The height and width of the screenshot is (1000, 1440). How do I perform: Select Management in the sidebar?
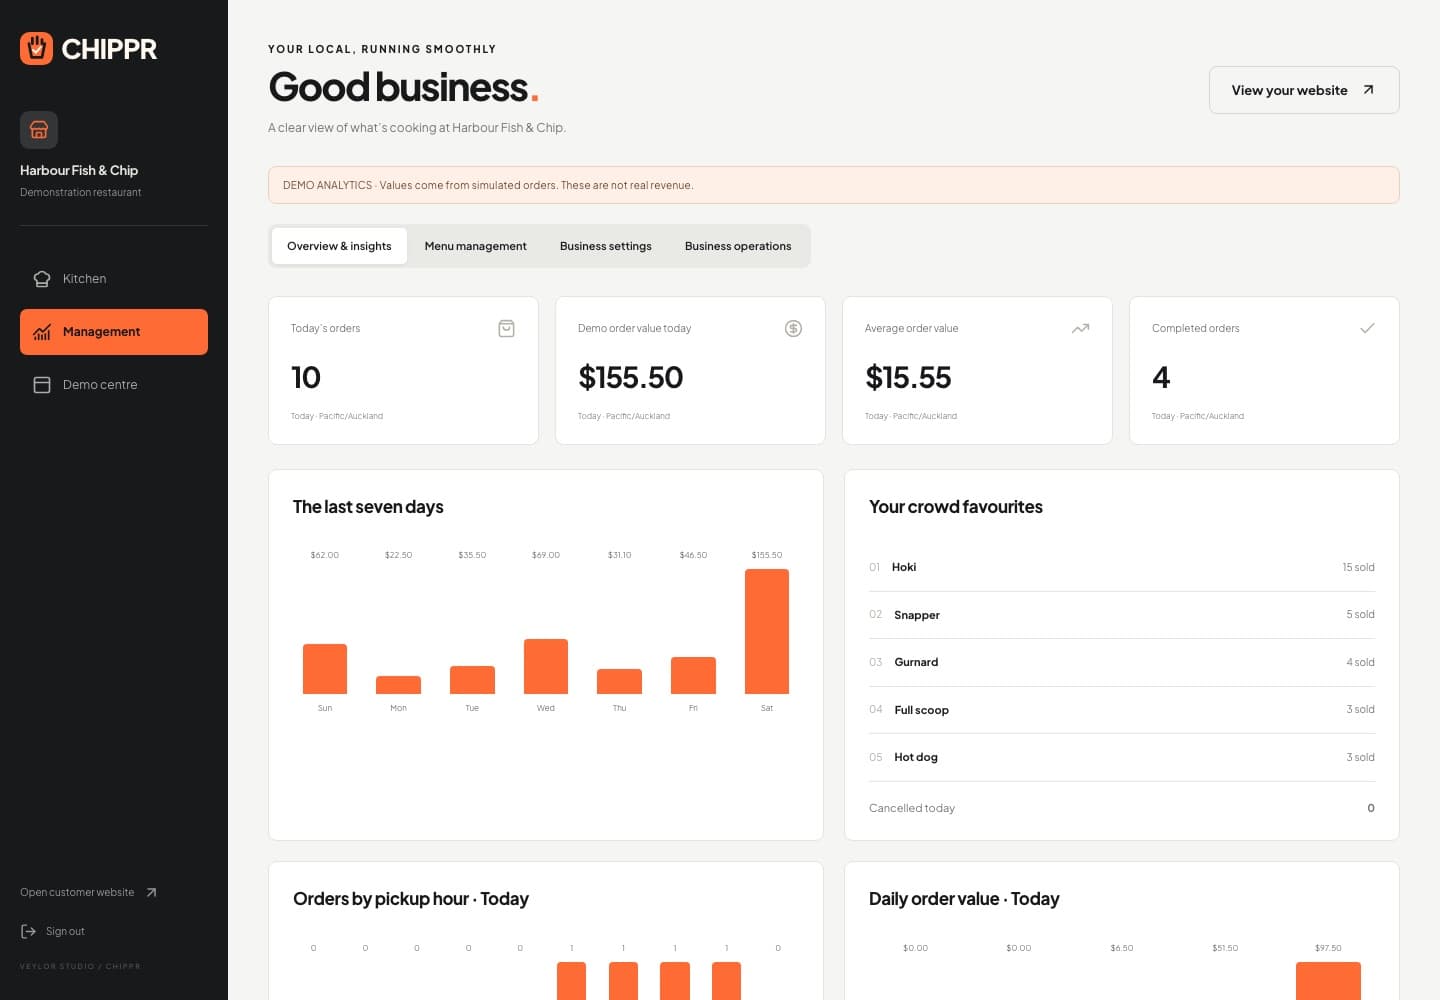(114, 332)
